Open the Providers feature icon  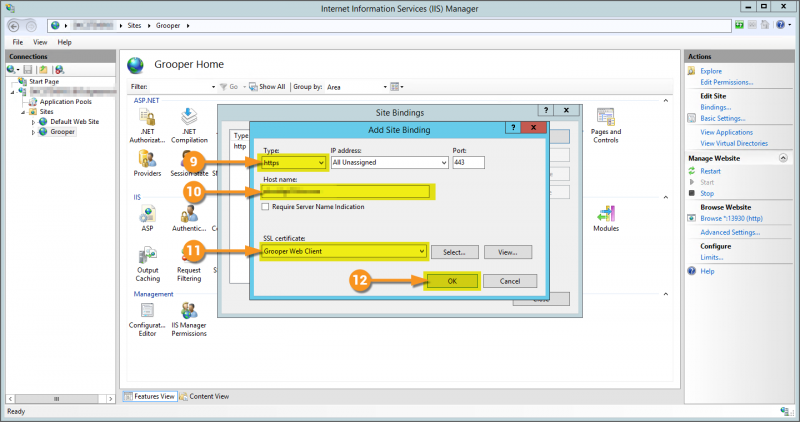pyautogui.click(x=147, y=159)
